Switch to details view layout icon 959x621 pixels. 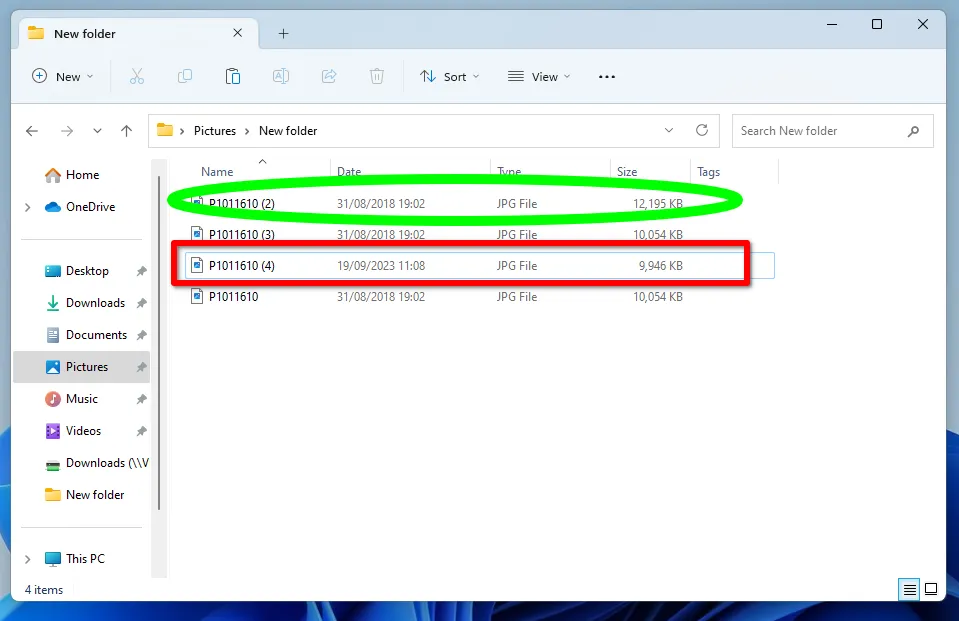tap(909, 590)
